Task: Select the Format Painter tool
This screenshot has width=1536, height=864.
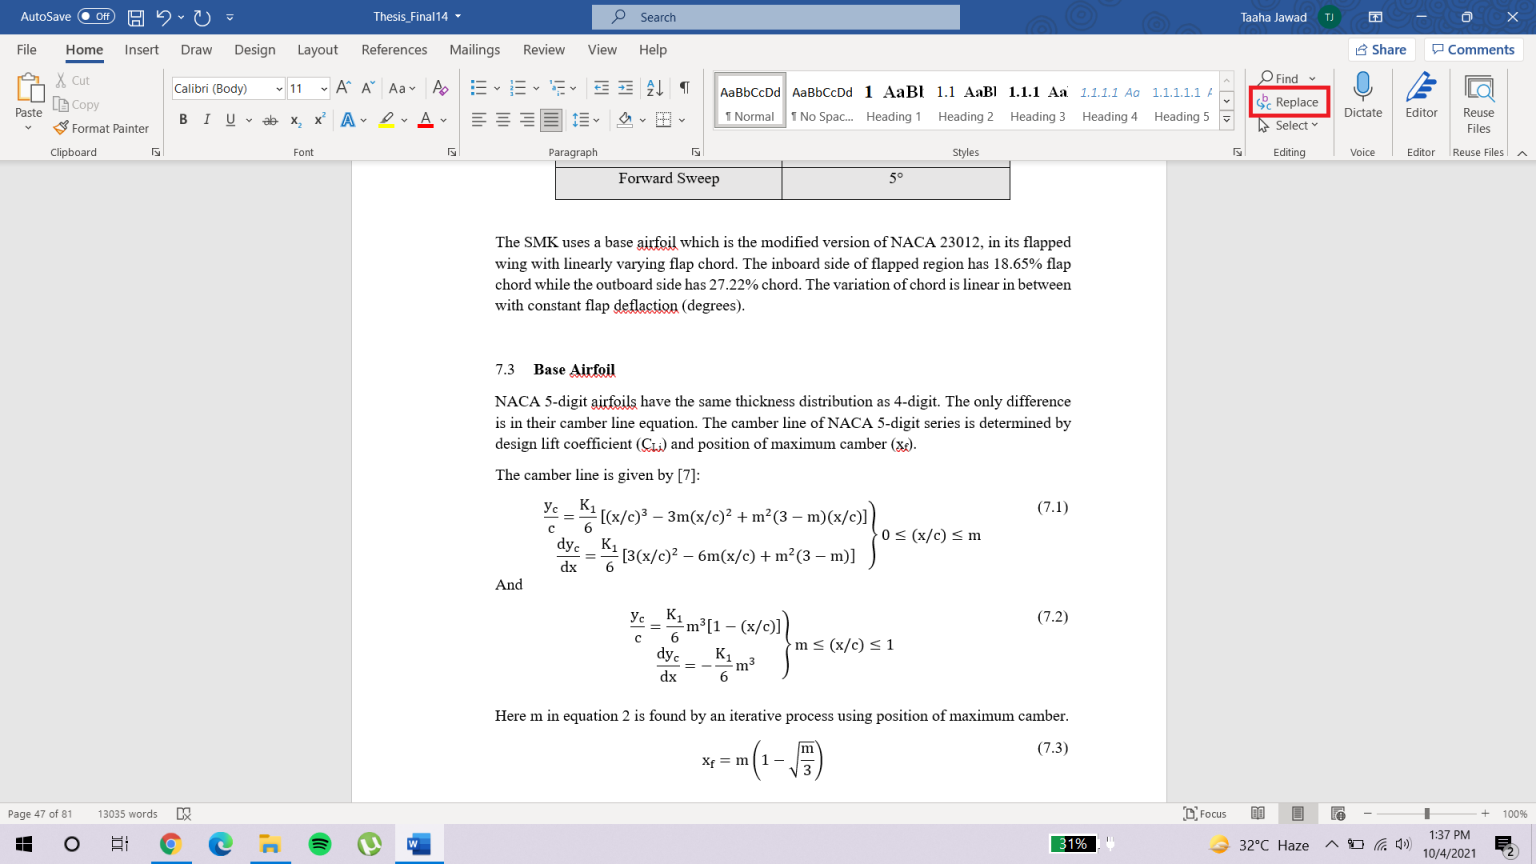Action: click(x=101, y=128)
